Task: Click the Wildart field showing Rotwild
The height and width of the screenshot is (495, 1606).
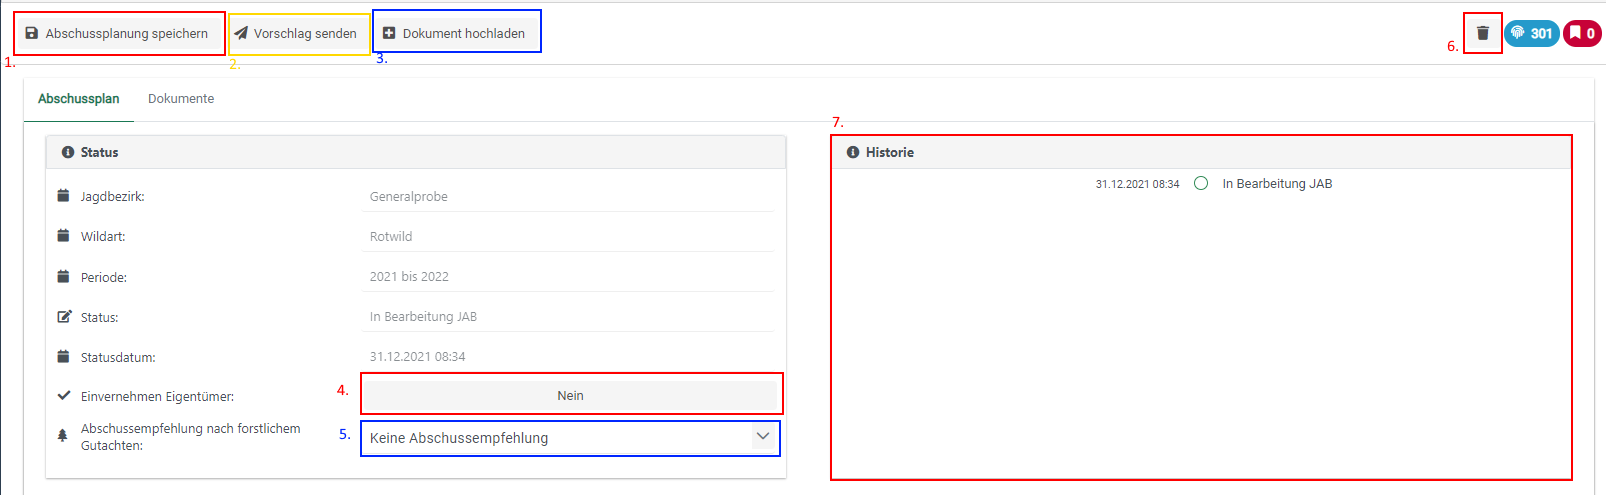Action: (x=570, y=237)
